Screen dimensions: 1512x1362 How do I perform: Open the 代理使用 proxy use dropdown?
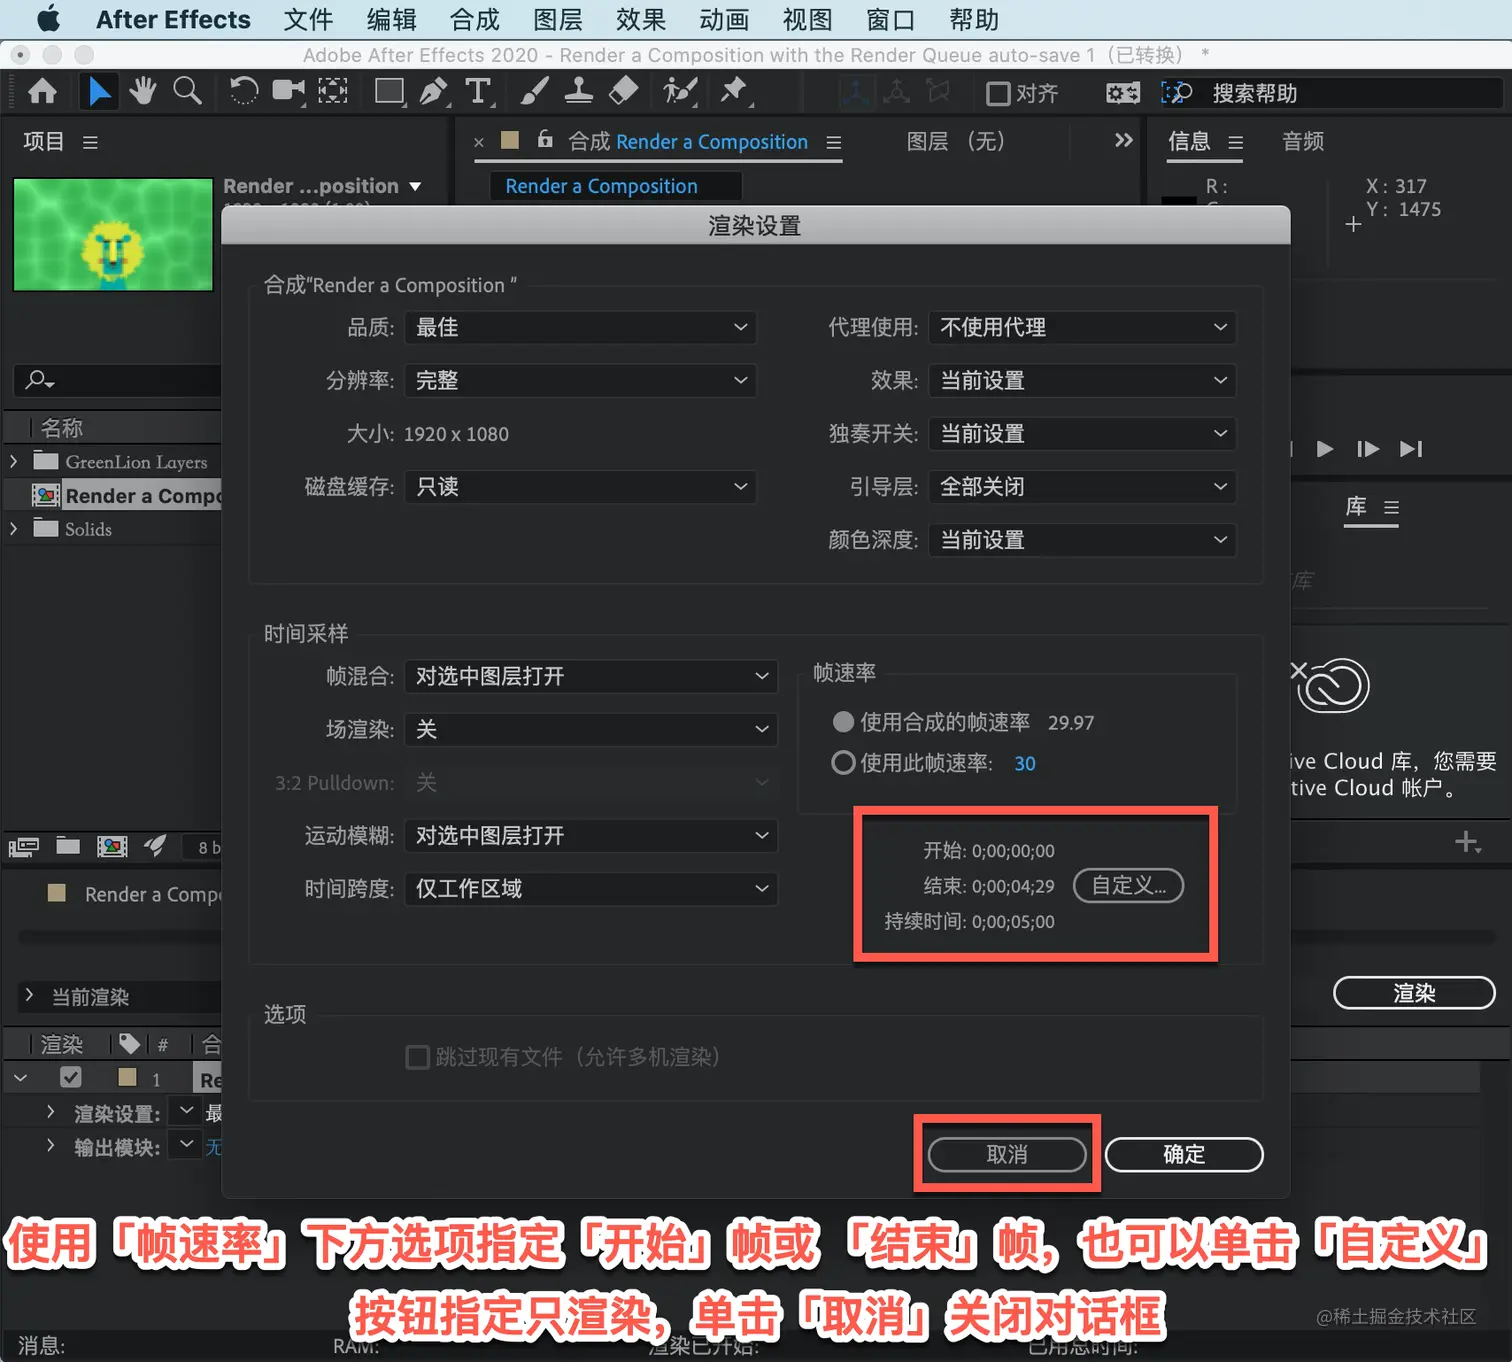[x=1082, y=327]
